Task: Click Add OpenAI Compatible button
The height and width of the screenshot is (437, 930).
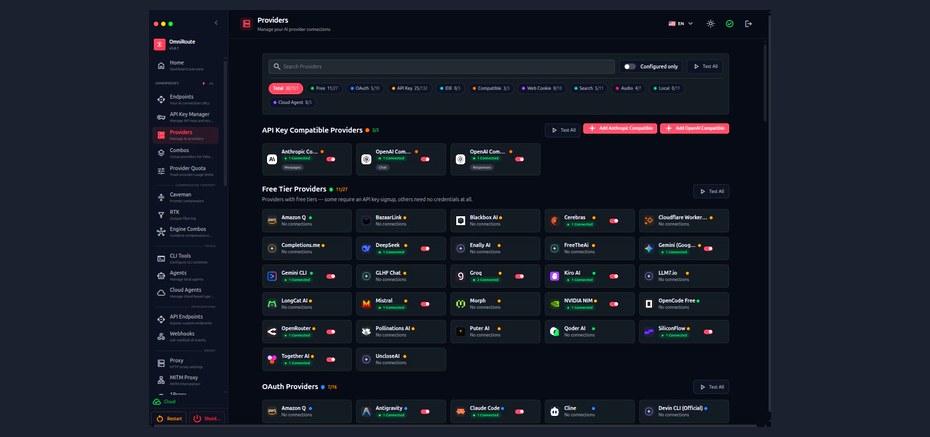Action: coord(695,129)
